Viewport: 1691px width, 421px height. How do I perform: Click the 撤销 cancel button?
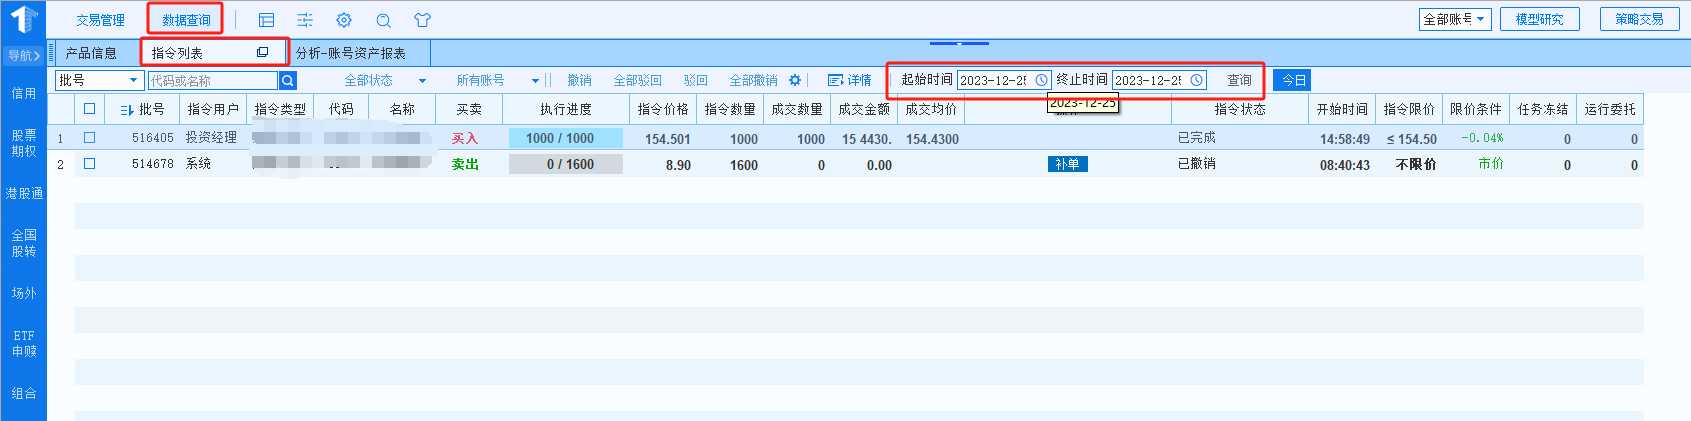click(579, 80)
